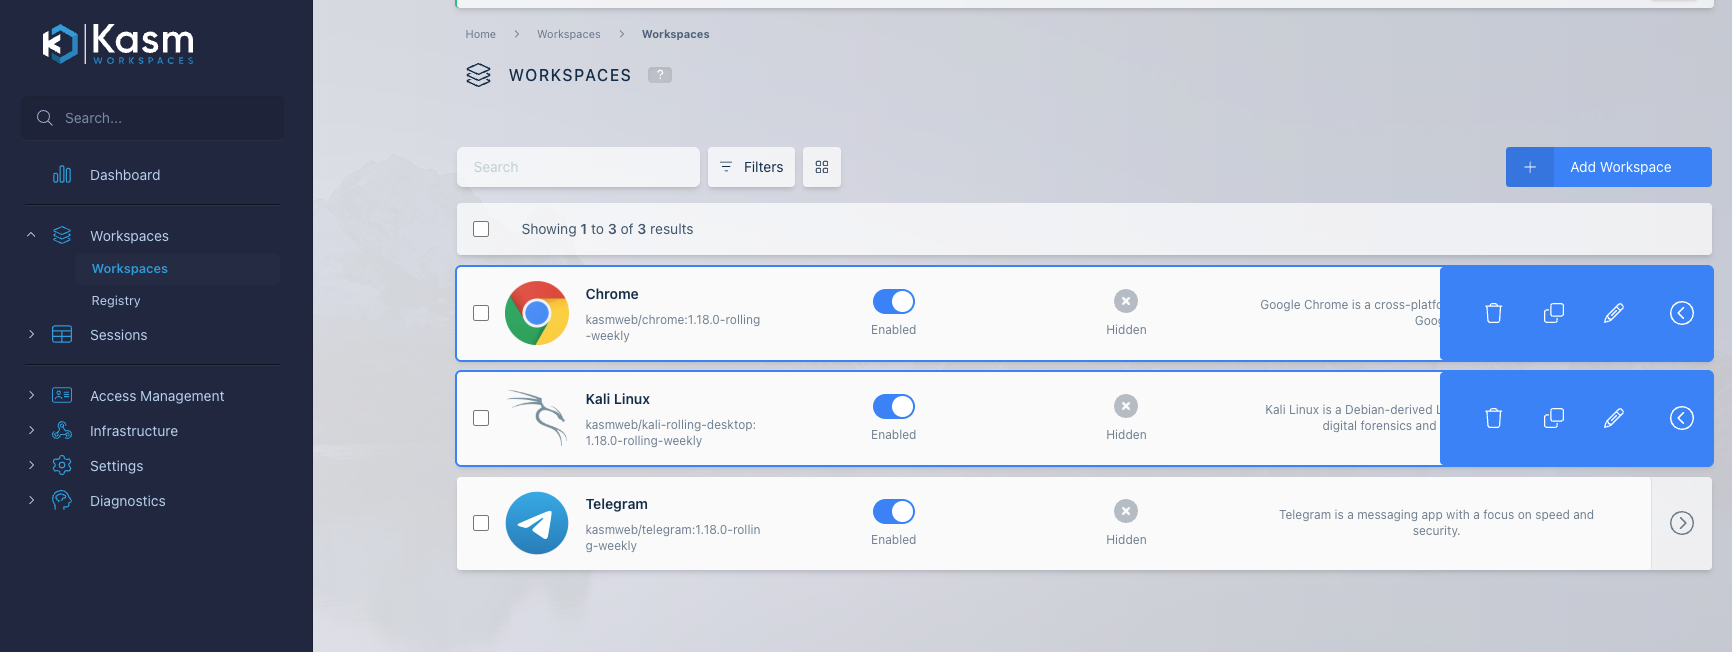This screenshot has width=1732, height=652.
Task: Toggle the Telegram Enabled switch off
Action: coord(893,512)
